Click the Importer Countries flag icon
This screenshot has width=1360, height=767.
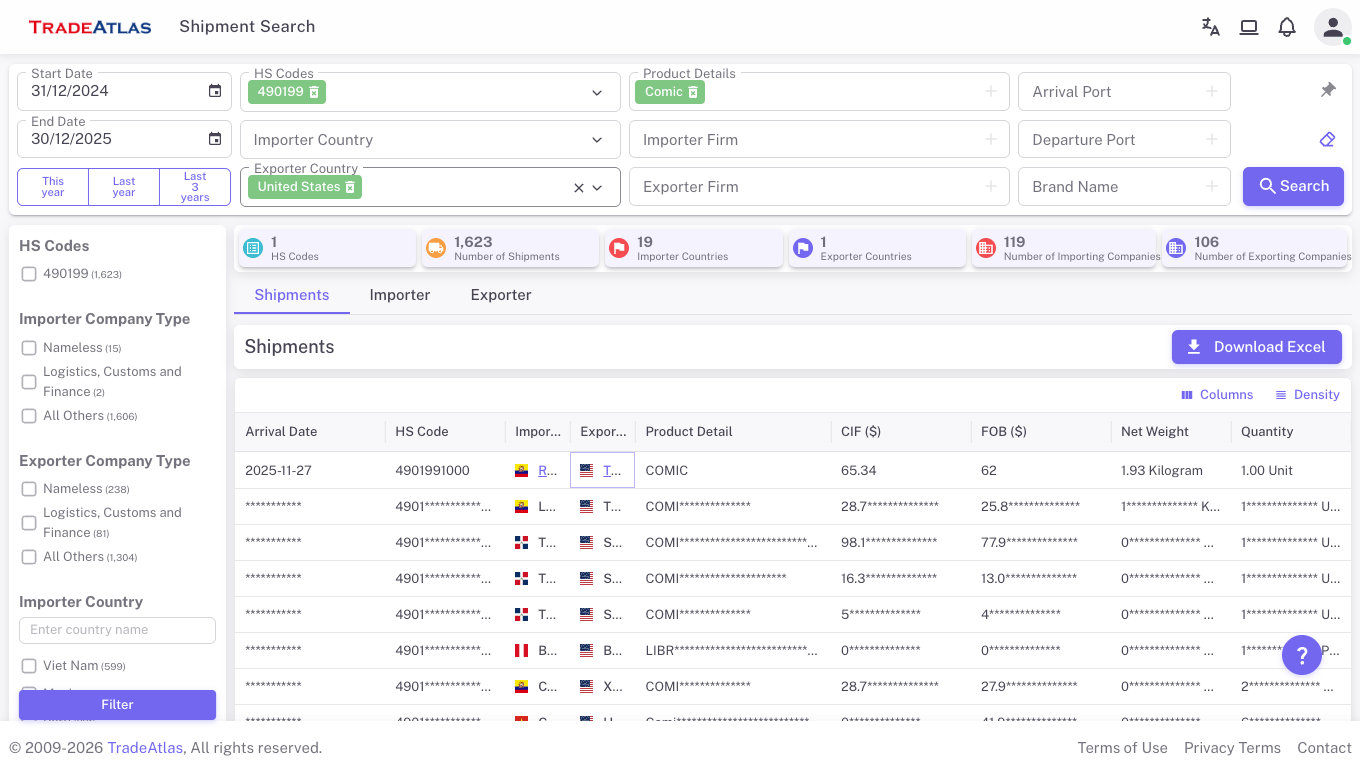coord(619,248)
